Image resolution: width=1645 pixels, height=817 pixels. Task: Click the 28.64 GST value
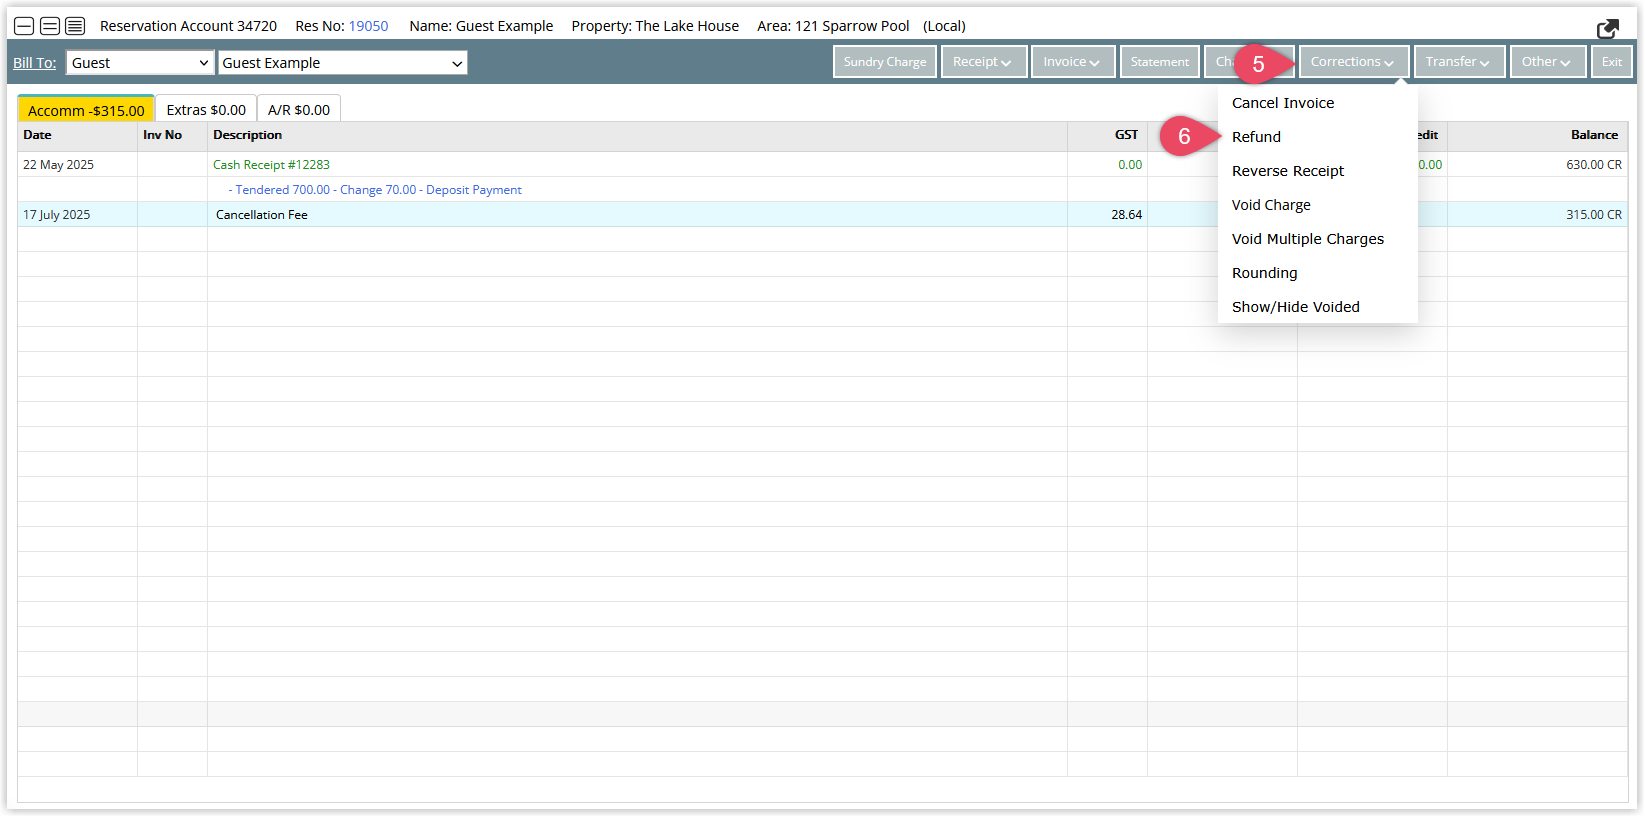pyautogui.click(x=1126, y=215)
